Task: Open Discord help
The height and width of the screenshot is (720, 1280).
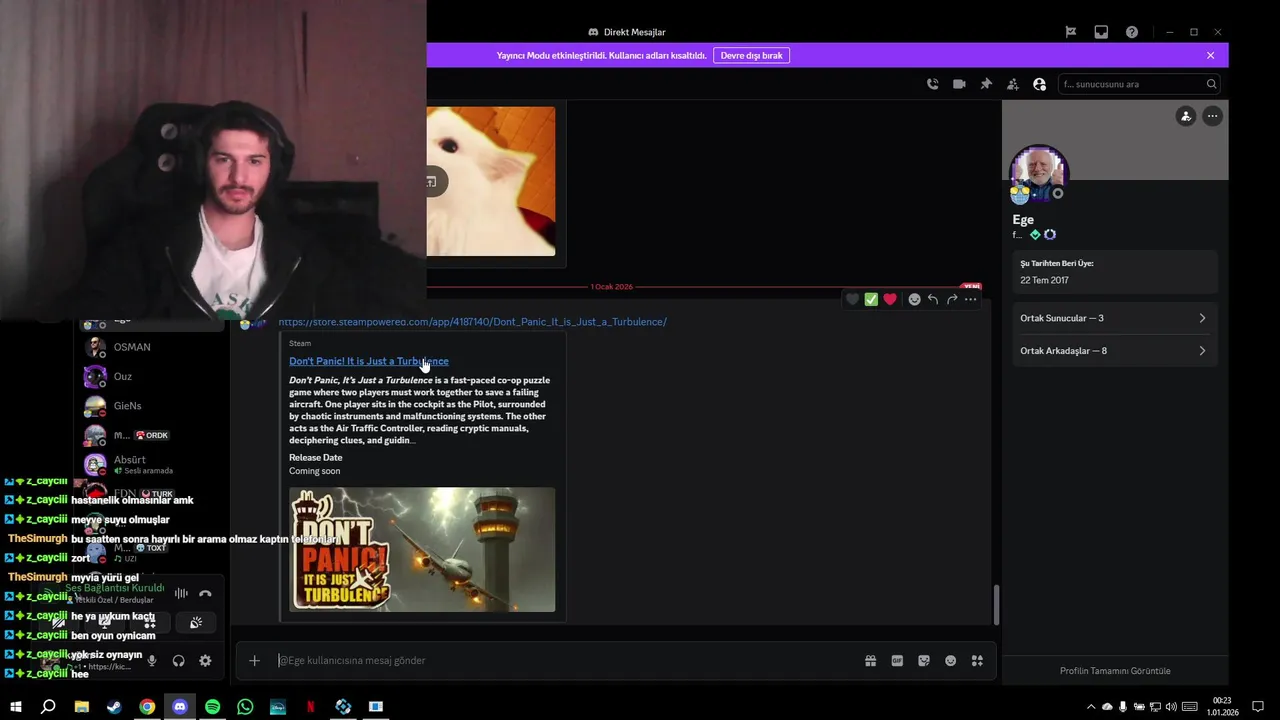Action: (x=1132, y=32)
